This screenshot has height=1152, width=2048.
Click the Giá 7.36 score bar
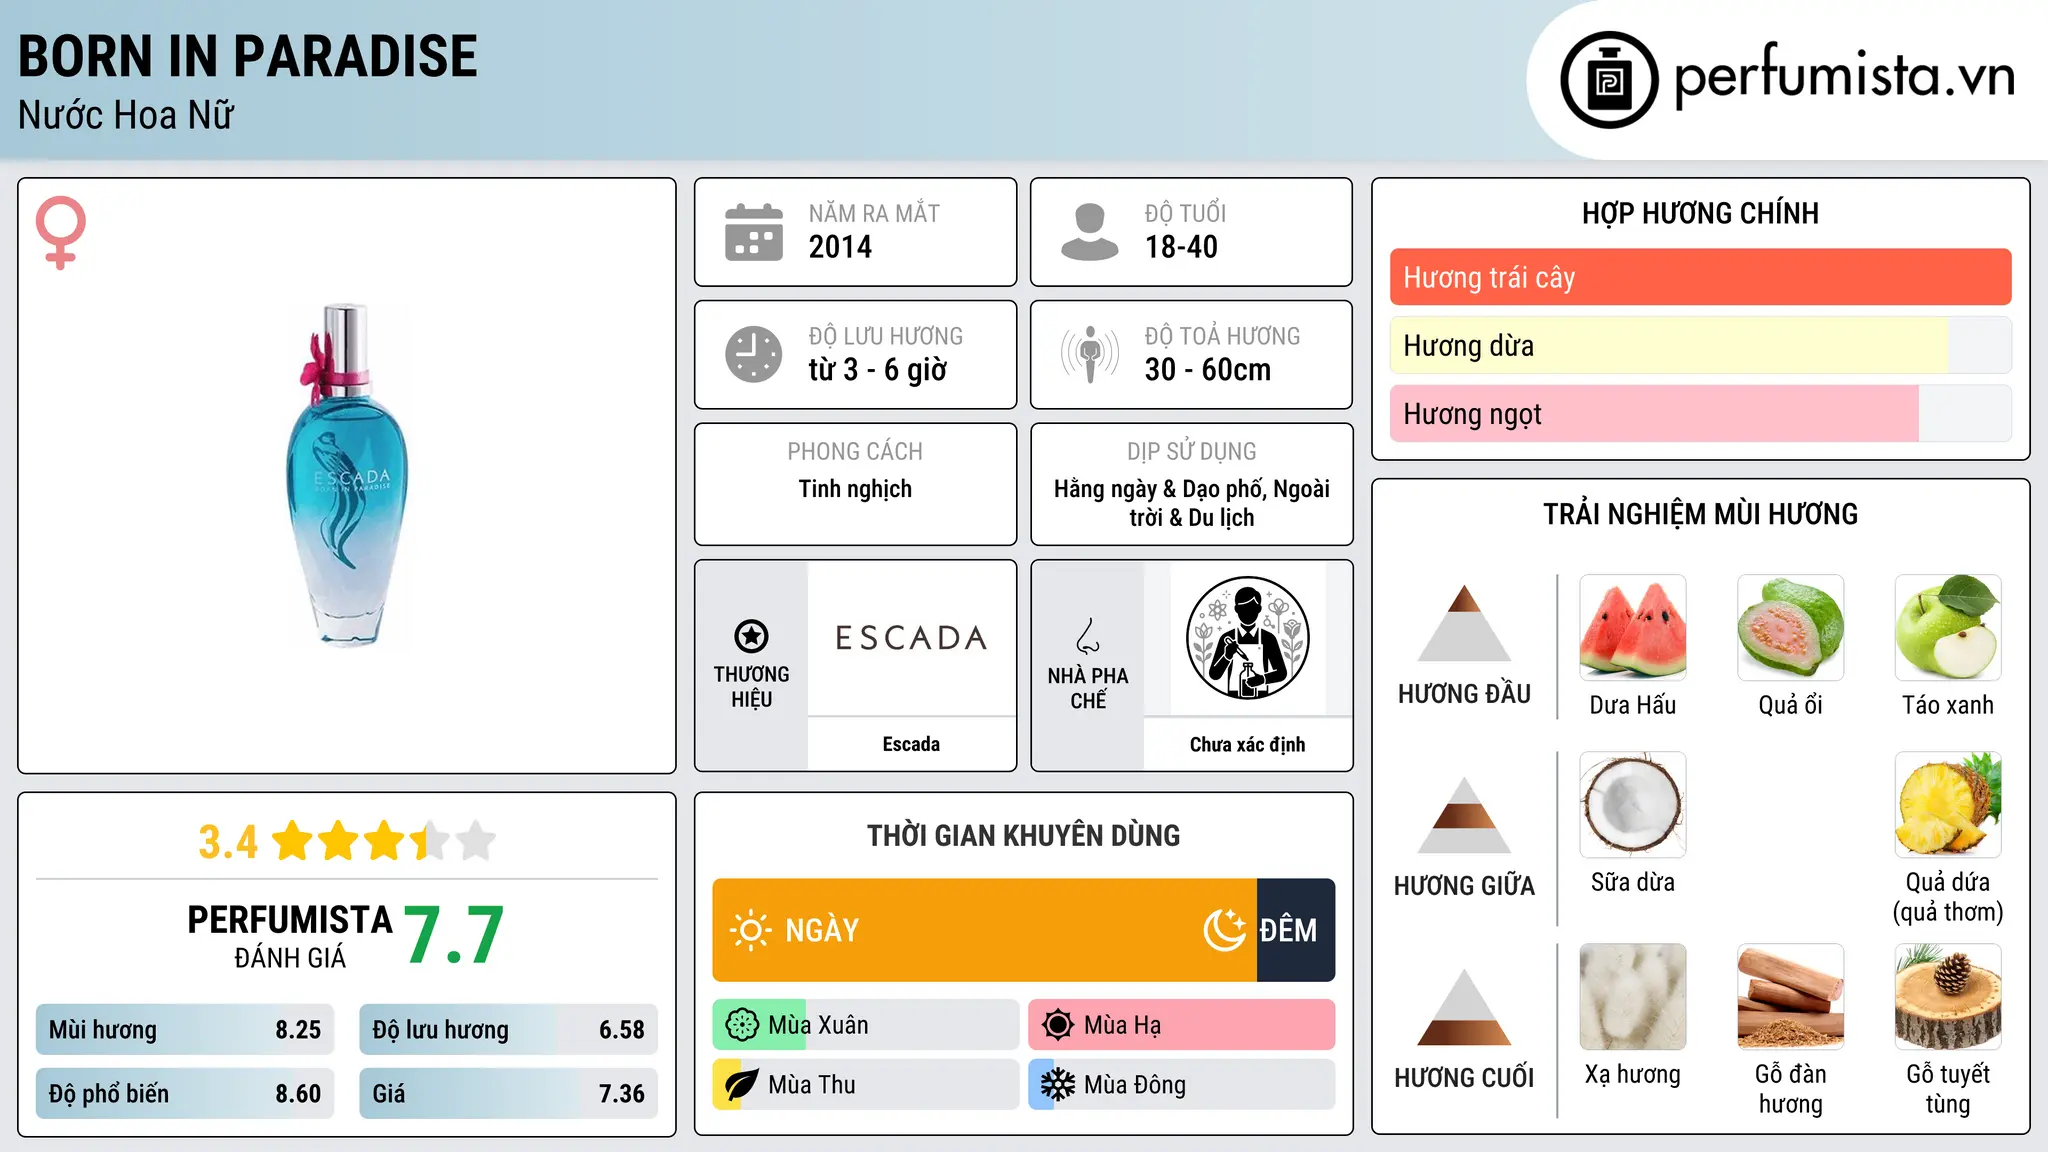click(508, 1094)
